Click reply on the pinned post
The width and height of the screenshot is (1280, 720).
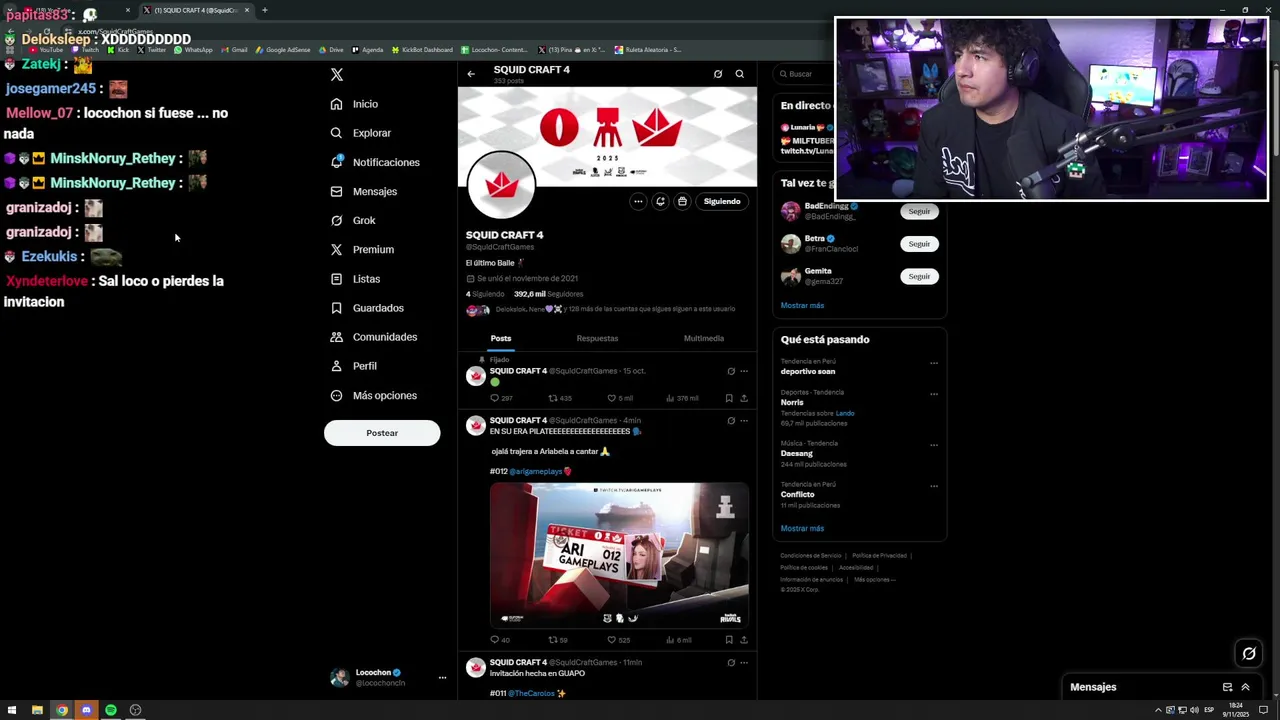[x=501, y=398]
